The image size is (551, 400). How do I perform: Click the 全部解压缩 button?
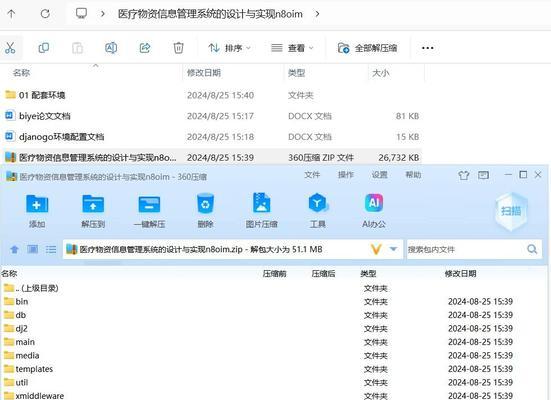(x=368, y=48)
